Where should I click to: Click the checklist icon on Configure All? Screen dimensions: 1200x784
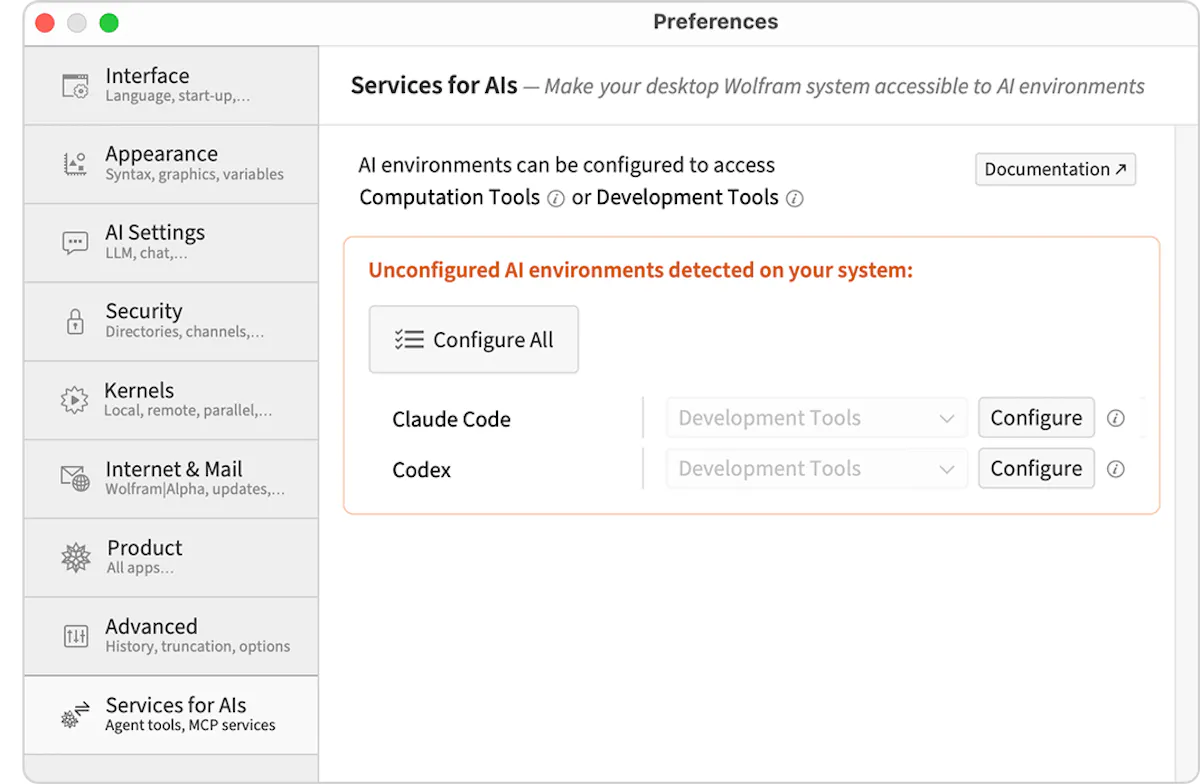(x=409, y=340)
